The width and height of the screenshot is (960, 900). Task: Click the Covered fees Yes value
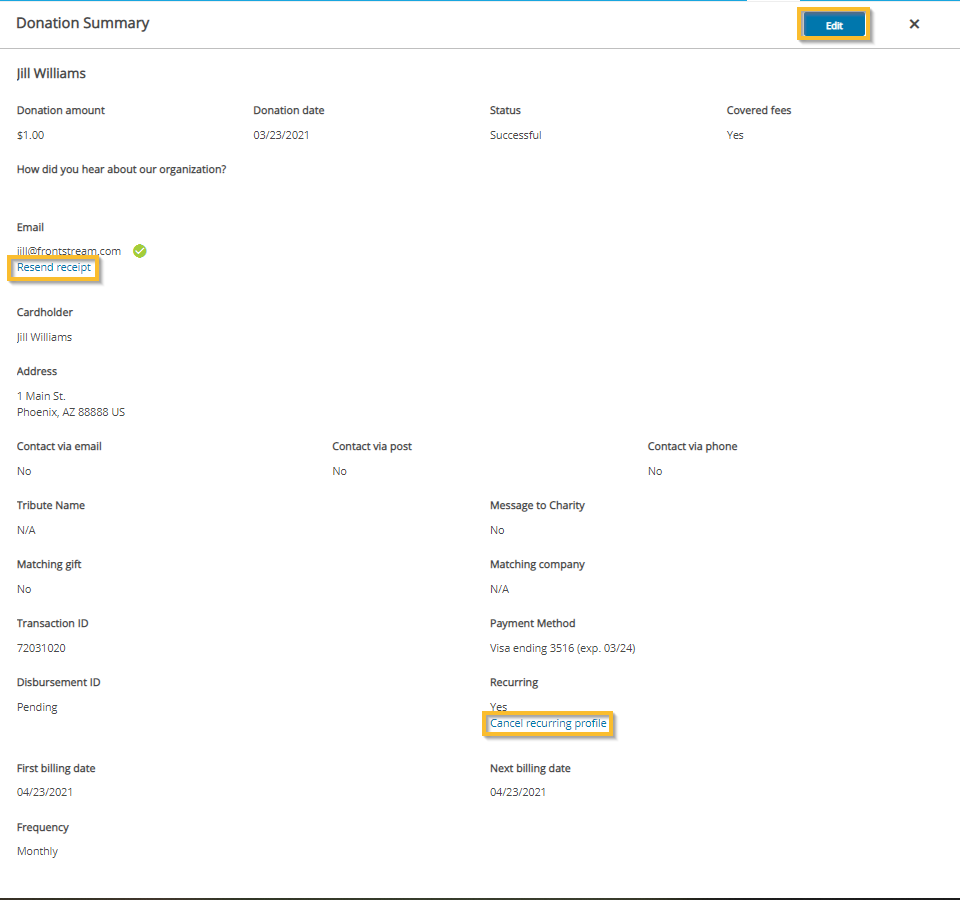pyautogui.click(x=735, y=135)
